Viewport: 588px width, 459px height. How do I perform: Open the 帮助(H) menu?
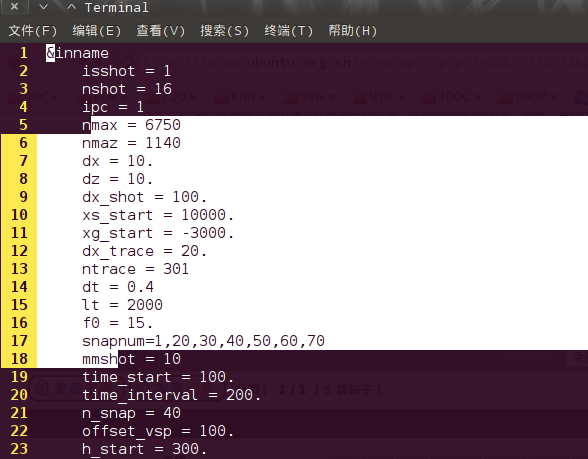click(352, 31)
